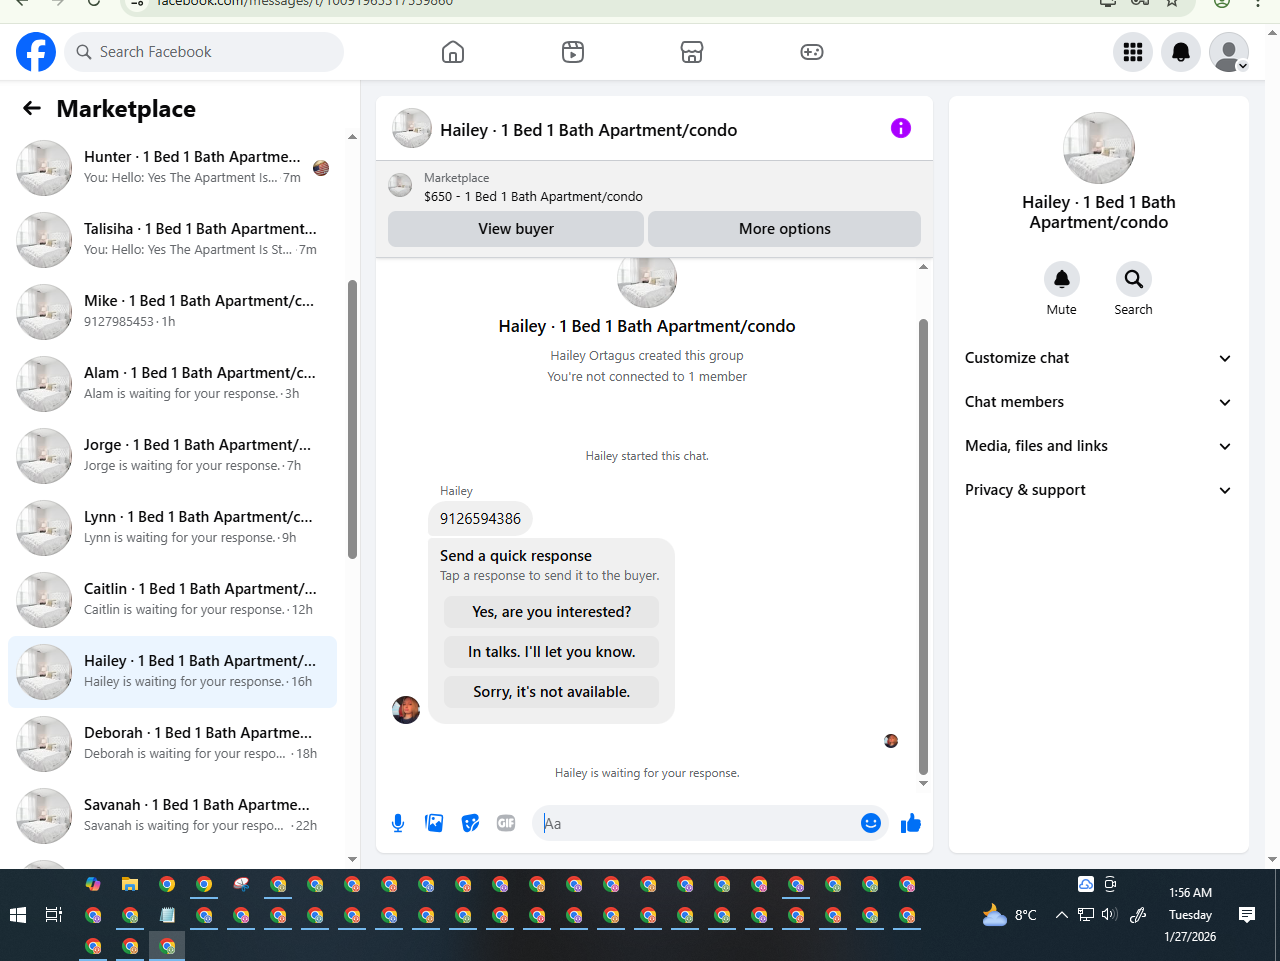This screenshot has width=1280, height=961.
Task: Open Task View on the taskbar
Action: [x=54, y=915]
